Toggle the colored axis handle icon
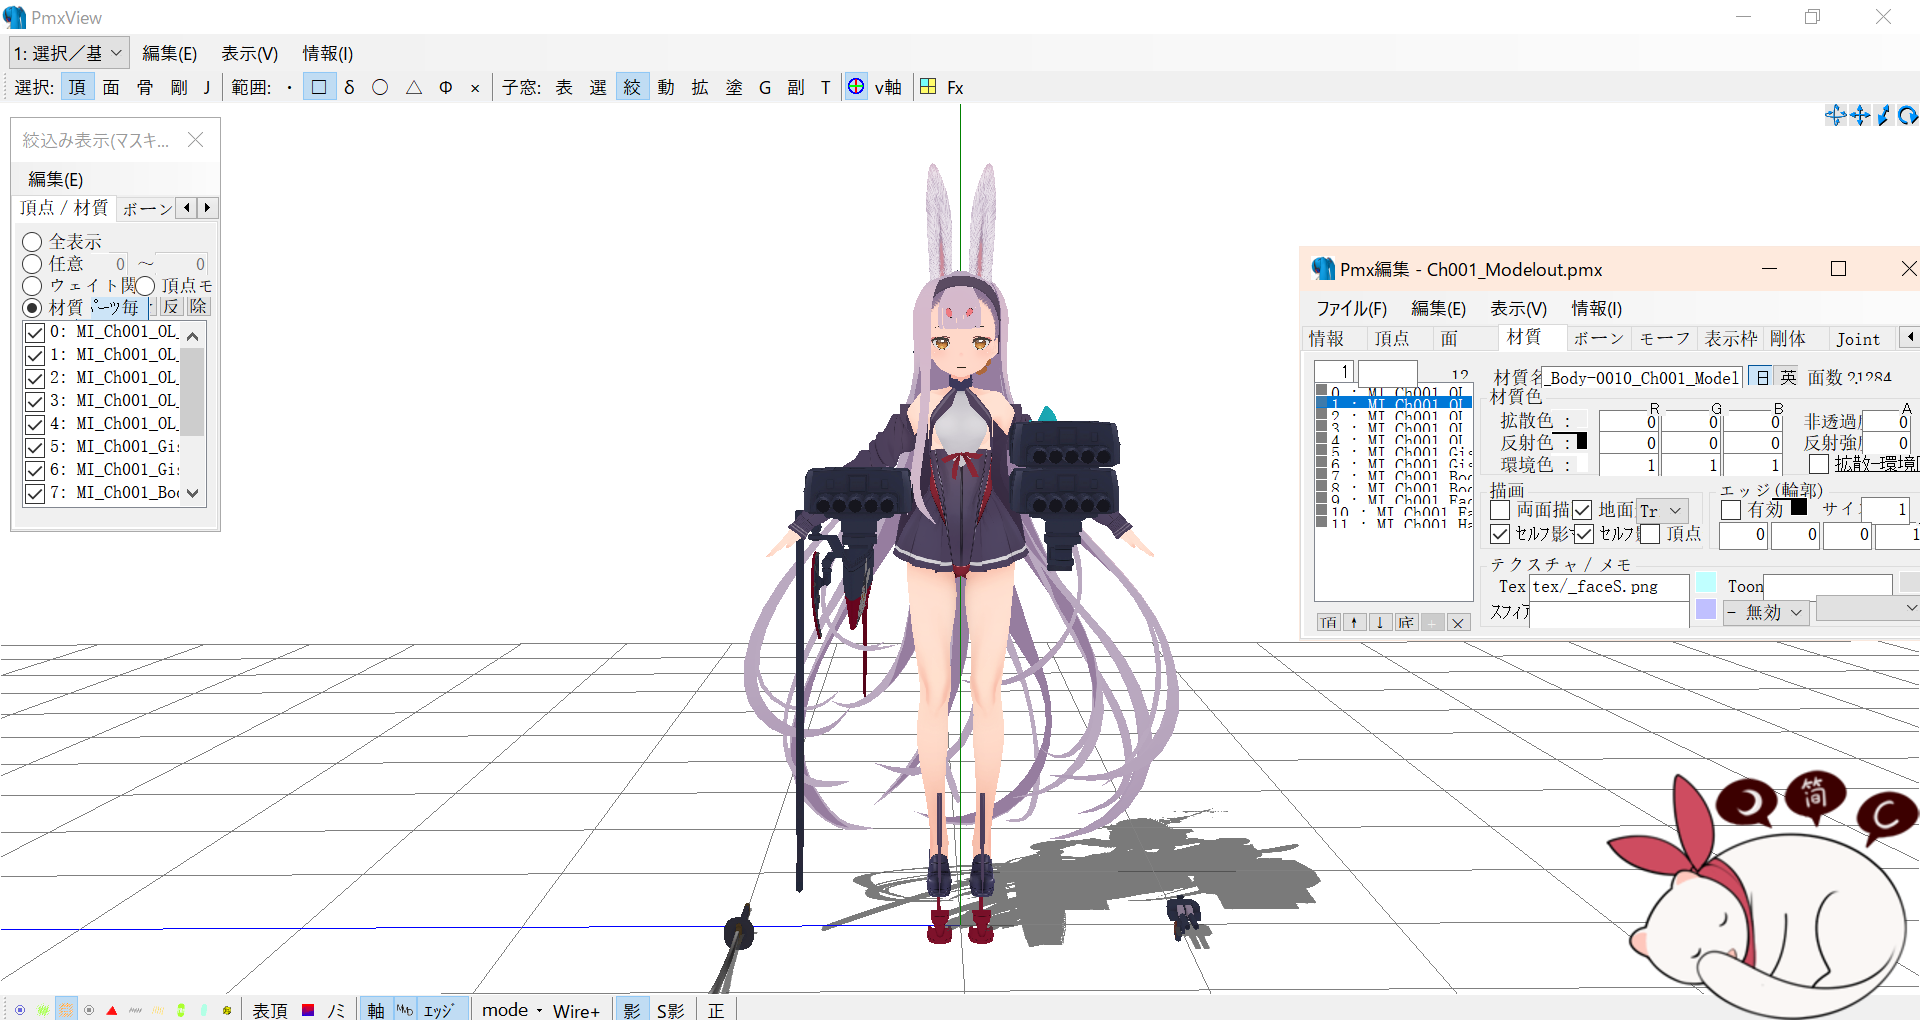1920x1020 pixels. tap(856, 87)
